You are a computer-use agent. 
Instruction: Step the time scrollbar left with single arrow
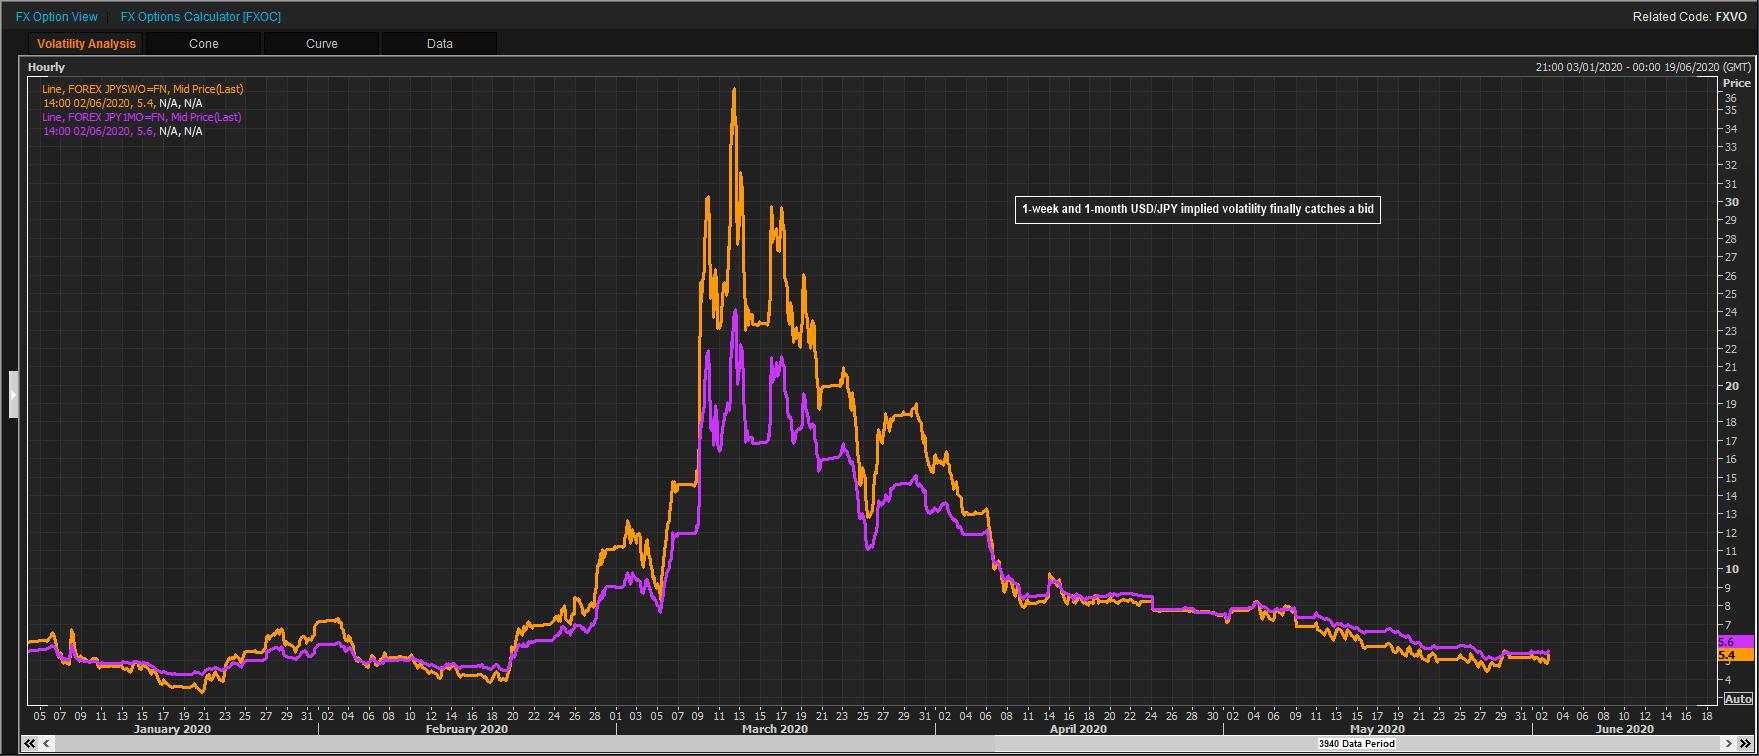tap(46, 744)
